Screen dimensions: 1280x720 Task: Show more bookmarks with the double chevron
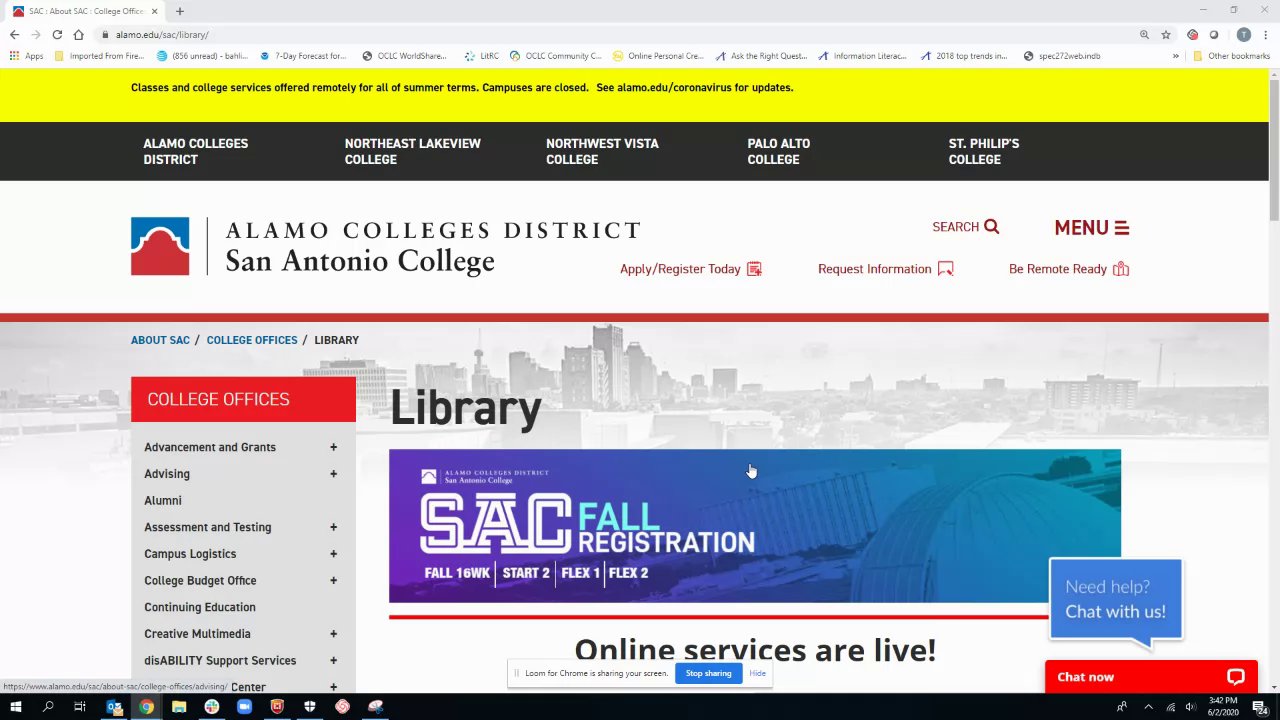(1176, 56)
